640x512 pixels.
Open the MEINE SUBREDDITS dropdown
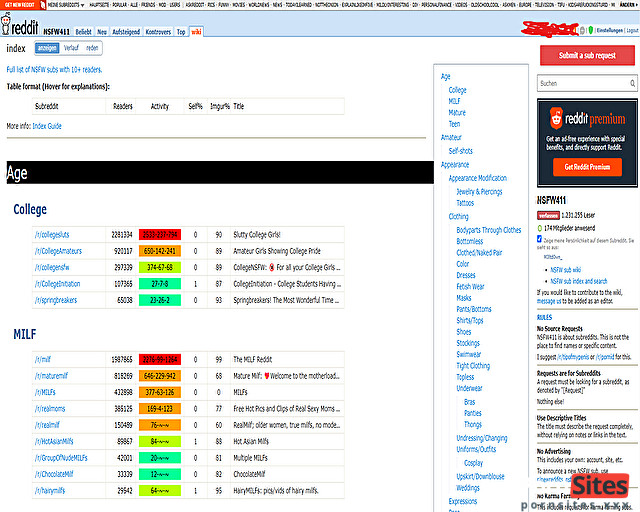click(66, 5)
